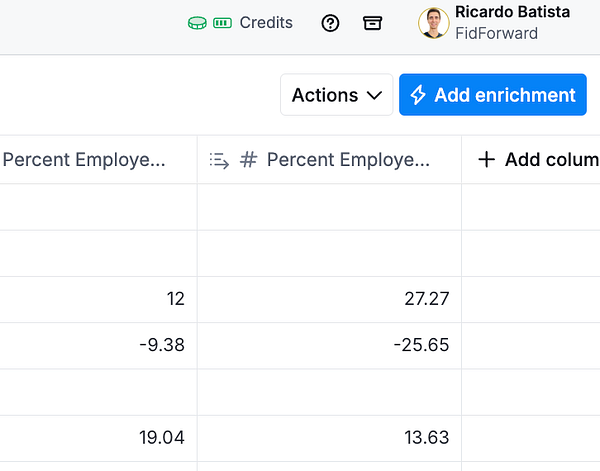Viewport: 600px width, 471px height.
Task: Select the cell containing -25.65
Action: click(x=329, y=345)
